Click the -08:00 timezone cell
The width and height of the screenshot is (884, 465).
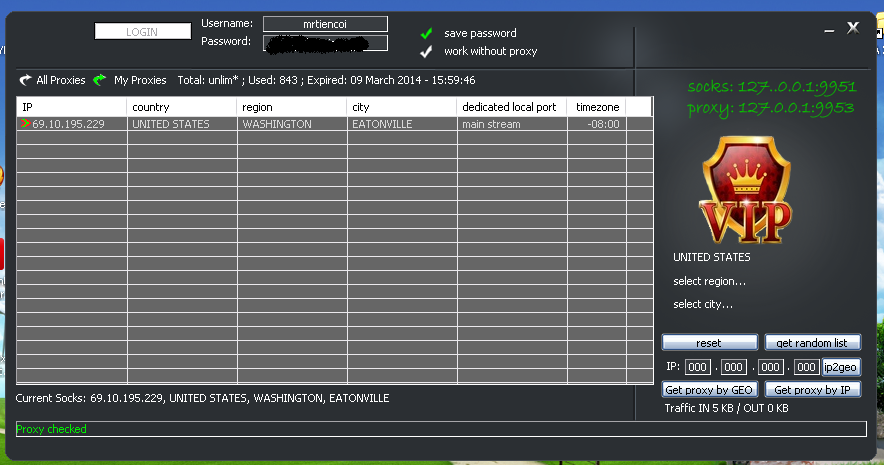(596, 124)
